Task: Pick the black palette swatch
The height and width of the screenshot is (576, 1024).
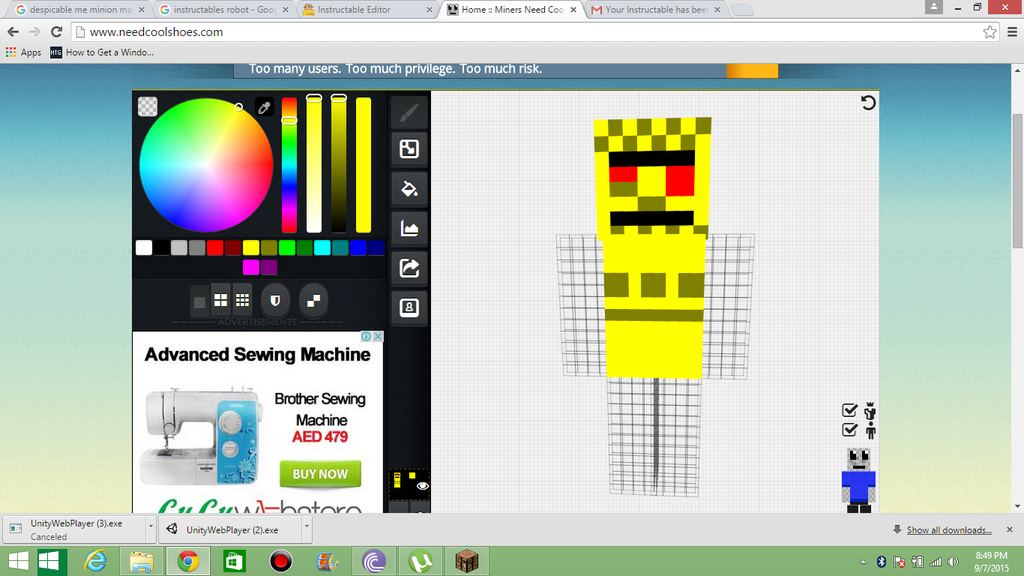Action: tap(161, 248)
